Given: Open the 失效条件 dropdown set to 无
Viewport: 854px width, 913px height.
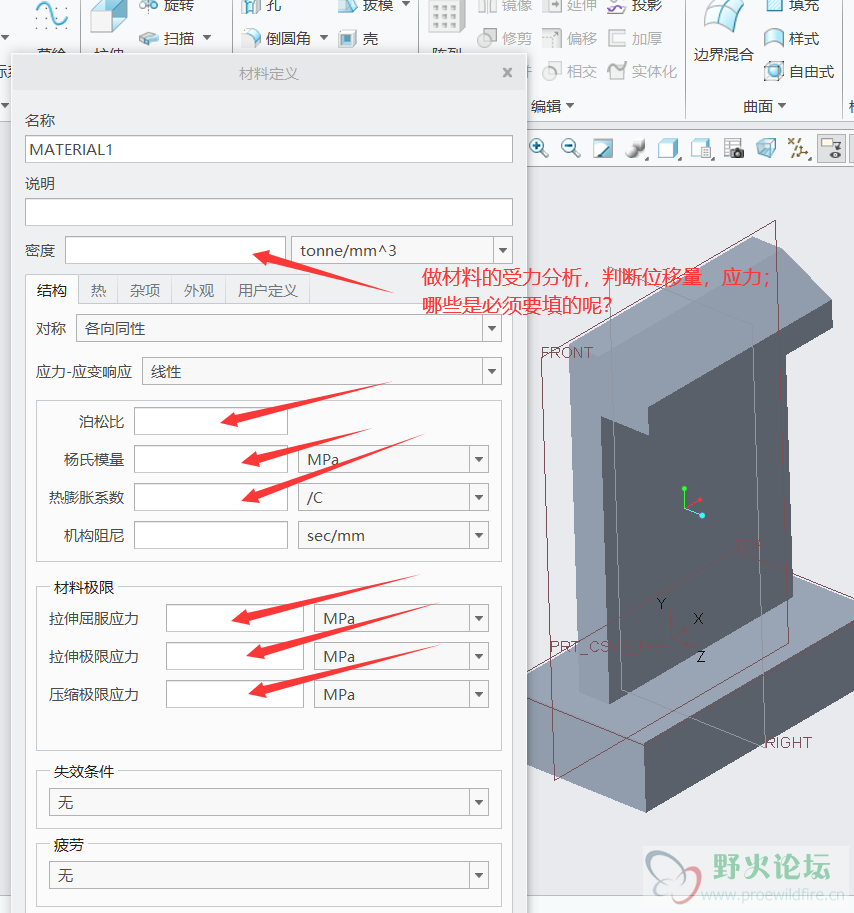Looking at the screenshot, I should [268, 802].
